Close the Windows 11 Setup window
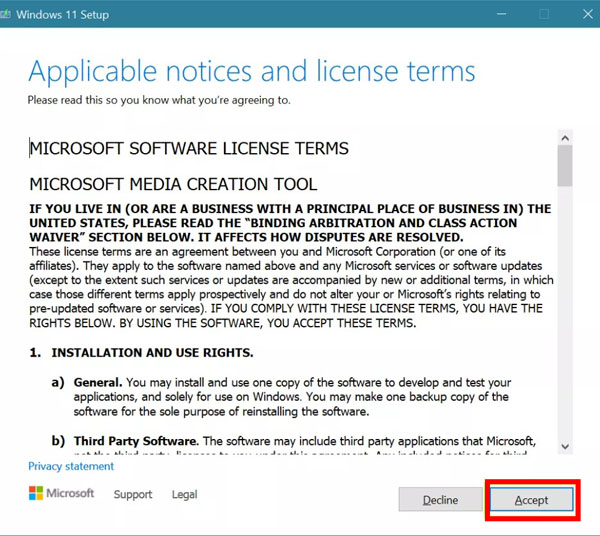 pos(588,14)
